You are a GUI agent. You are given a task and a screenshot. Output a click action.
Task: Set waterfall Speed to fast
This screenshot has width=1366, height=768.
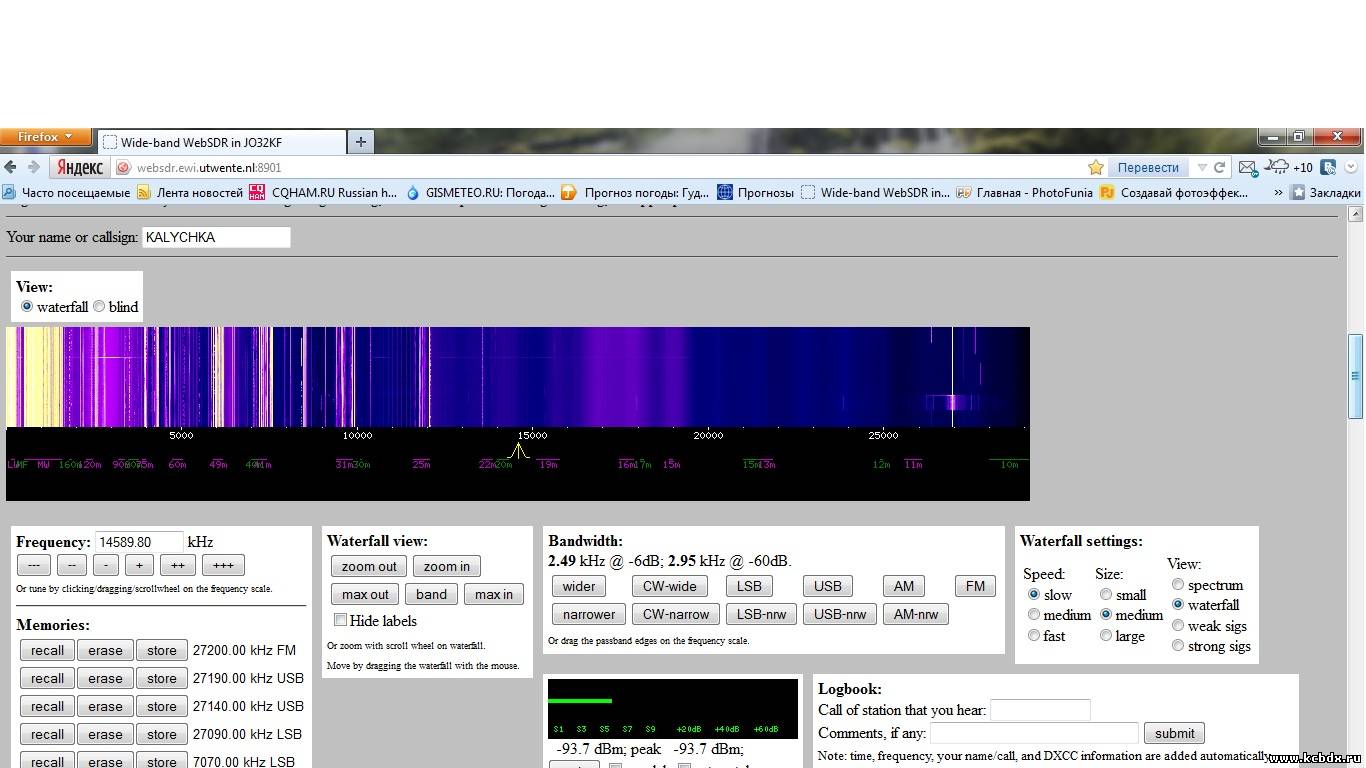(x=1034, y=636)
